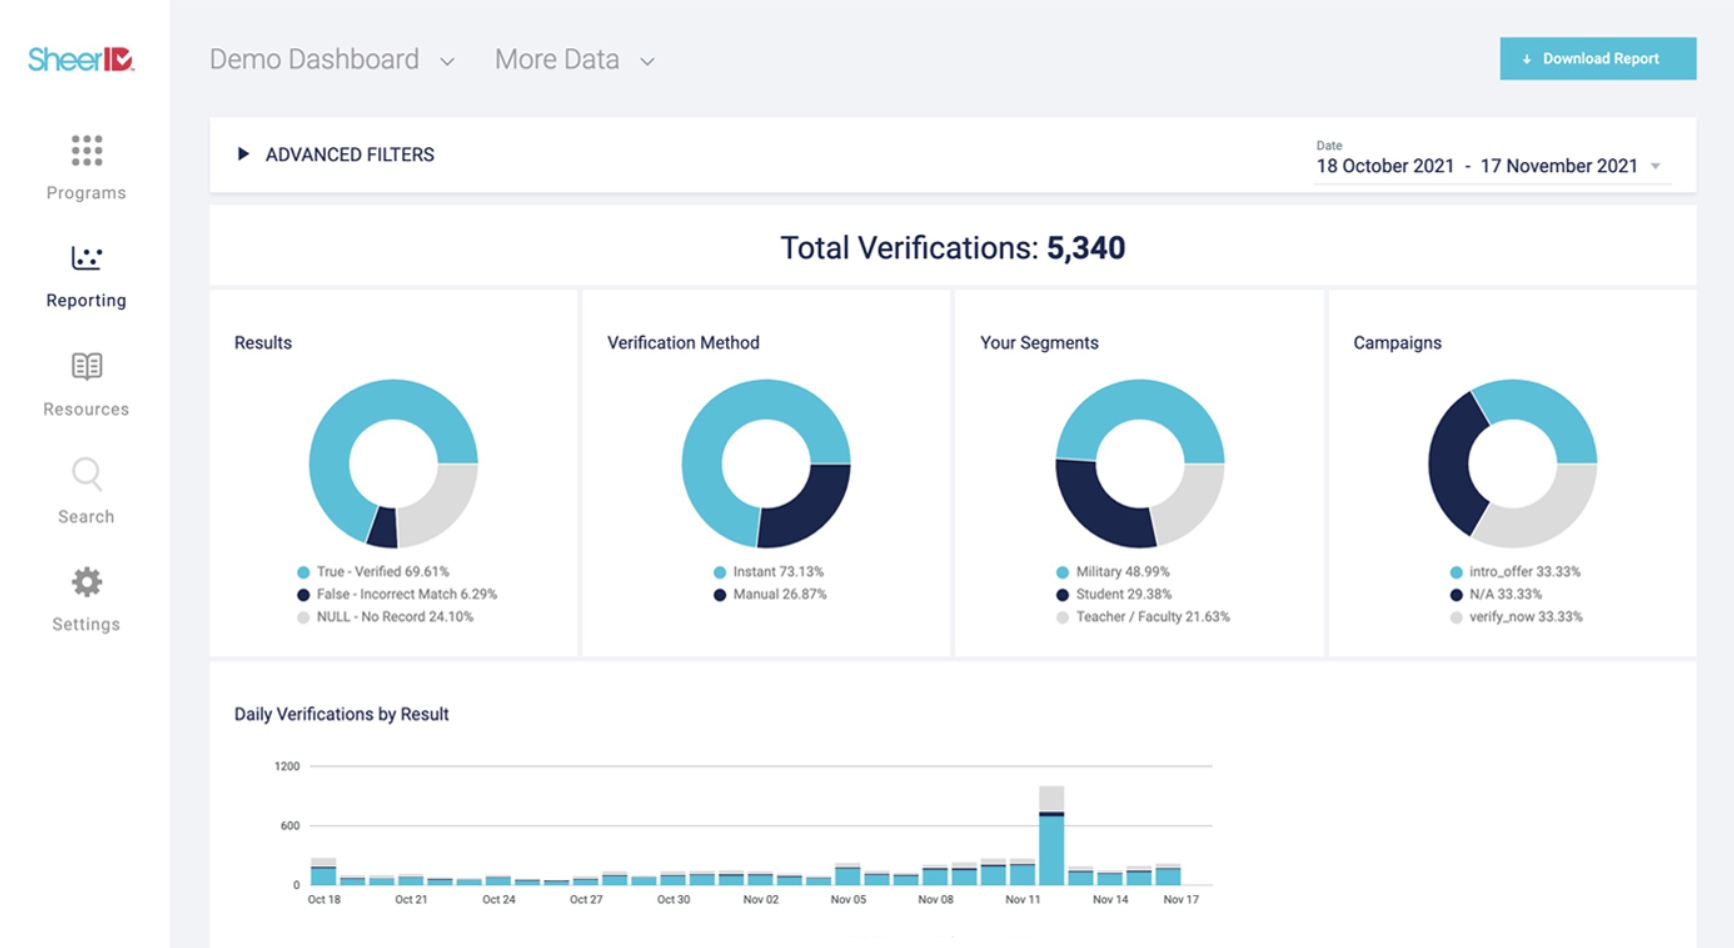Open the Settings gear icon
The height and width of the screenshot is (948, 1734).
tap(87, 582)
